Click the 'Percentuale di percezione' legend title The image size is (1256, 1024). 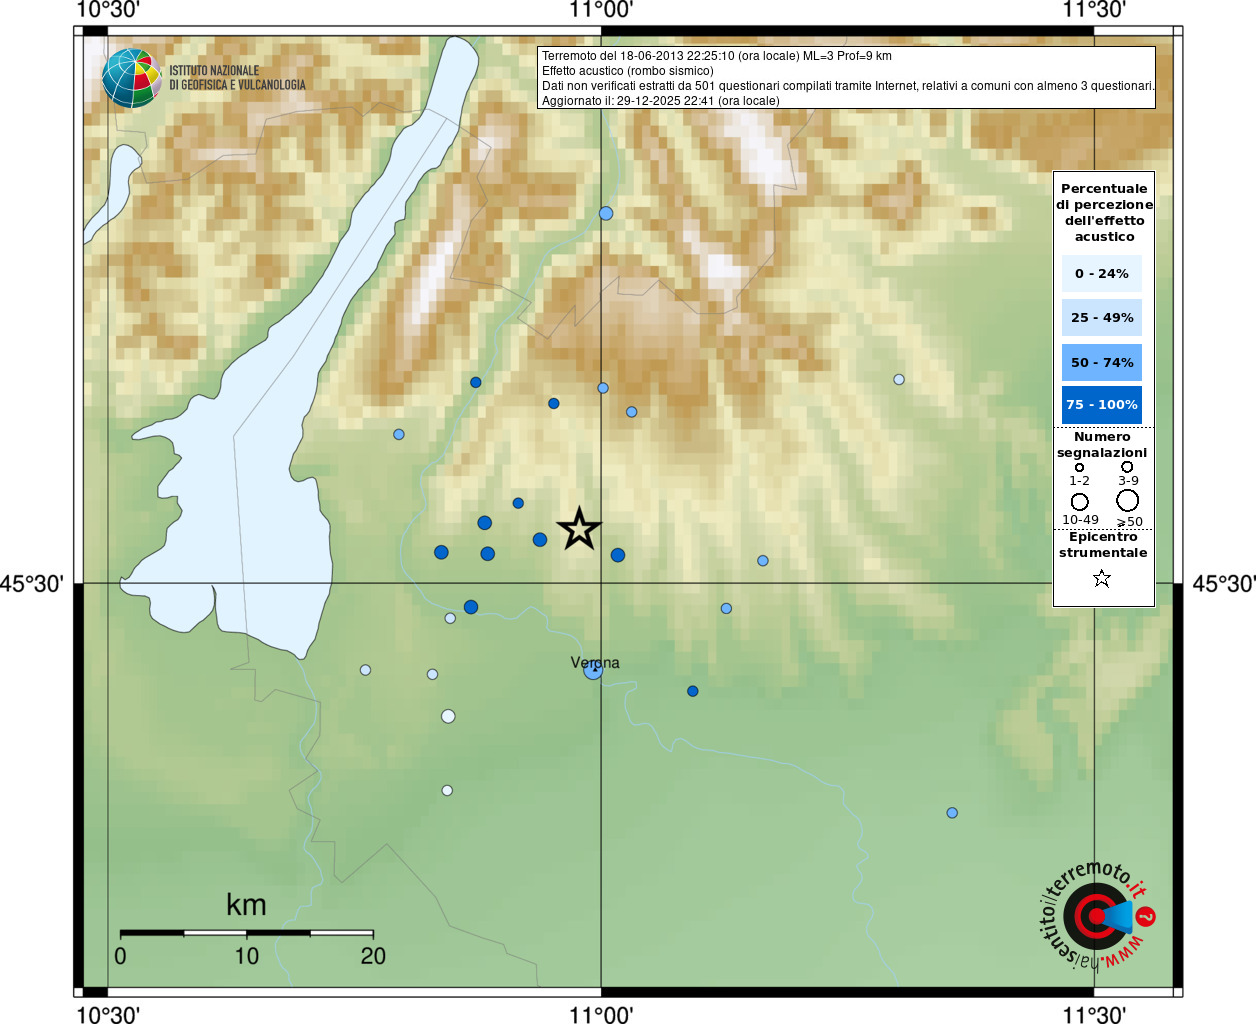point(1104,212)
